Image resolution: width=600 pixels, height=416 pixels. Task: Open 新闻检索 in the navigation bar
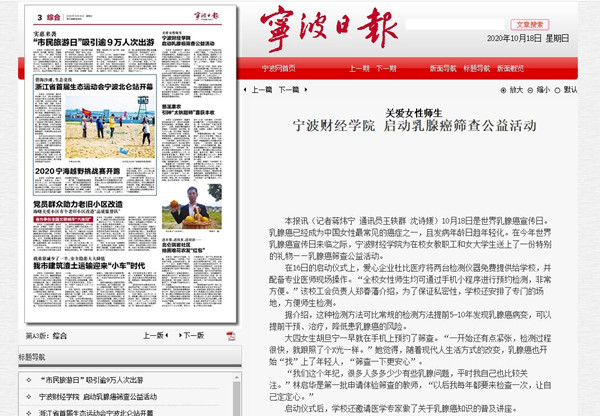coord(508,69)
